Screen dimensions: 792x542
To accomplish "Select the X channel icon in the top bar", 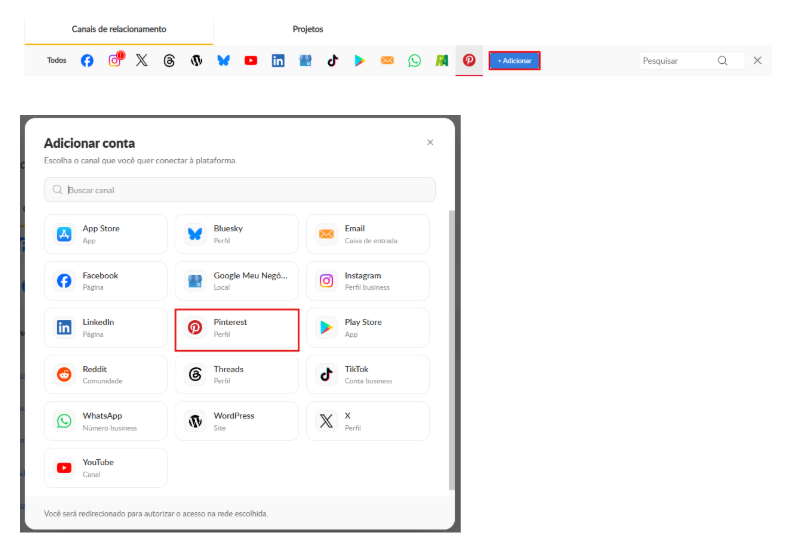I will pyautogui.click(x=142, y=61).
